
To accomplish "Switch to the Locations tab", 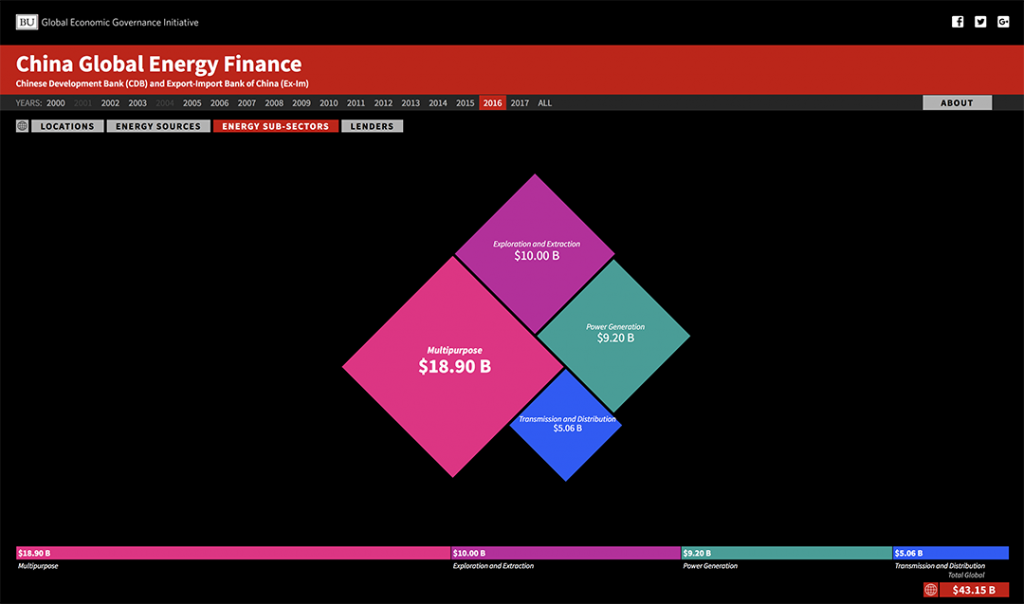I will tap(67, 126).
